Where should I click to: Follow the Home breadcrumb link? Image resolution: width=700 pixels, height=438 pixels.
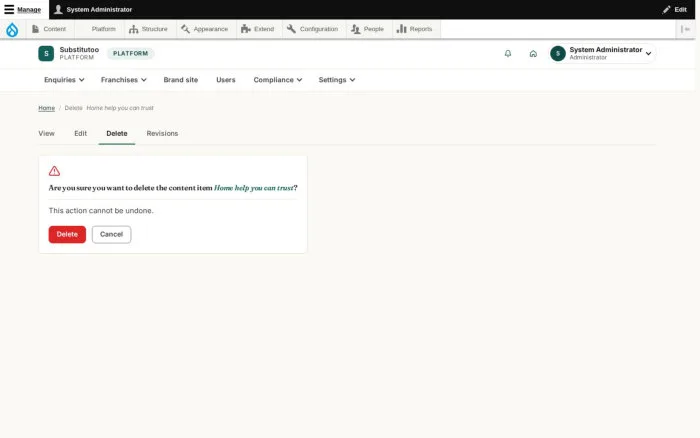(x=46, y=108)
